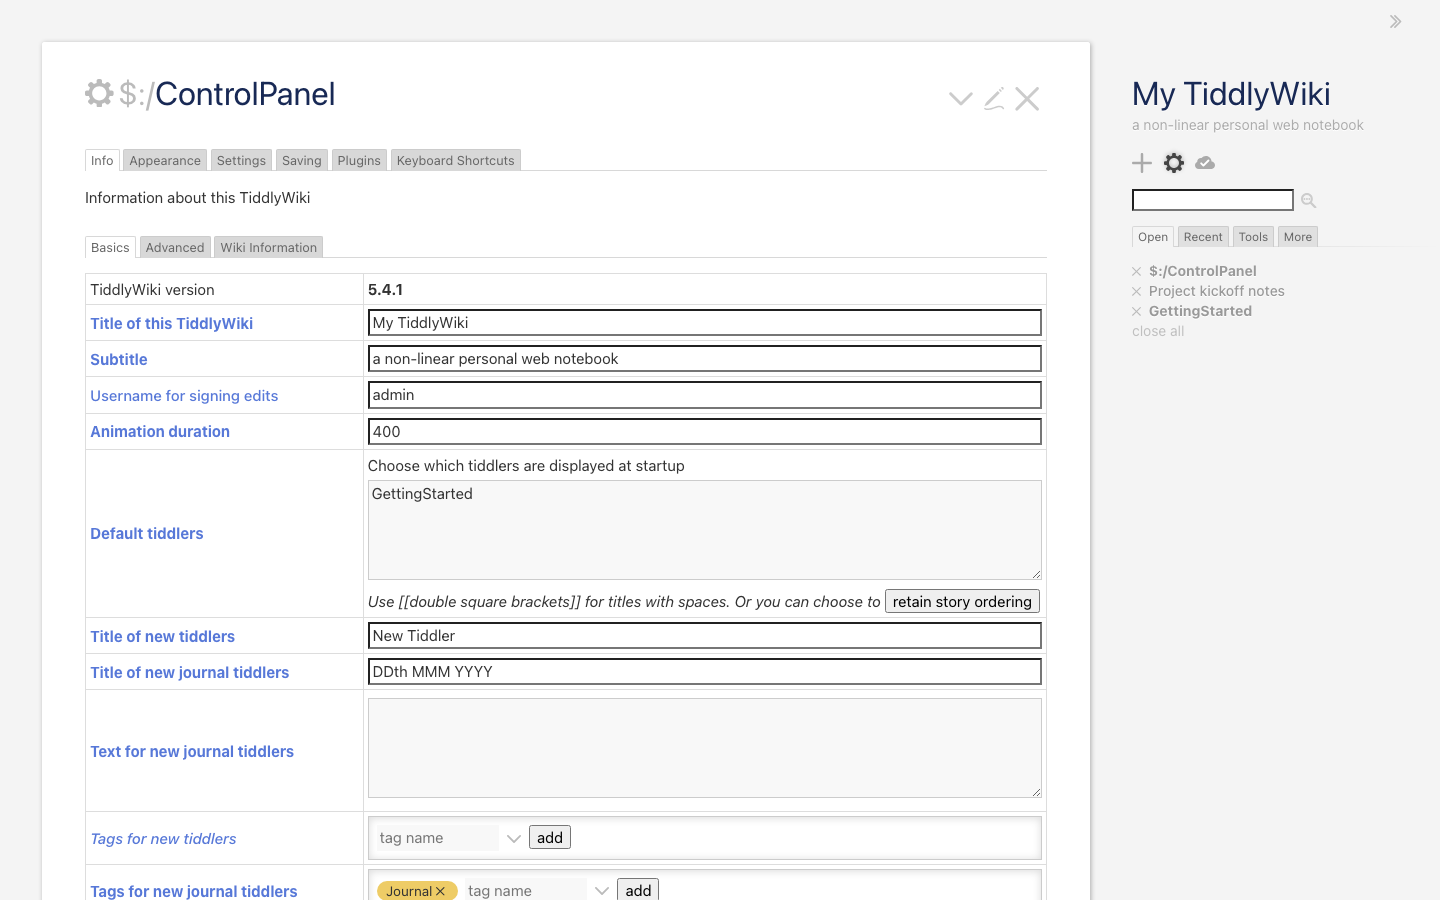1440x900 pixels.
Task: Click the animation duration field showing 400
Action: [705, 431]
